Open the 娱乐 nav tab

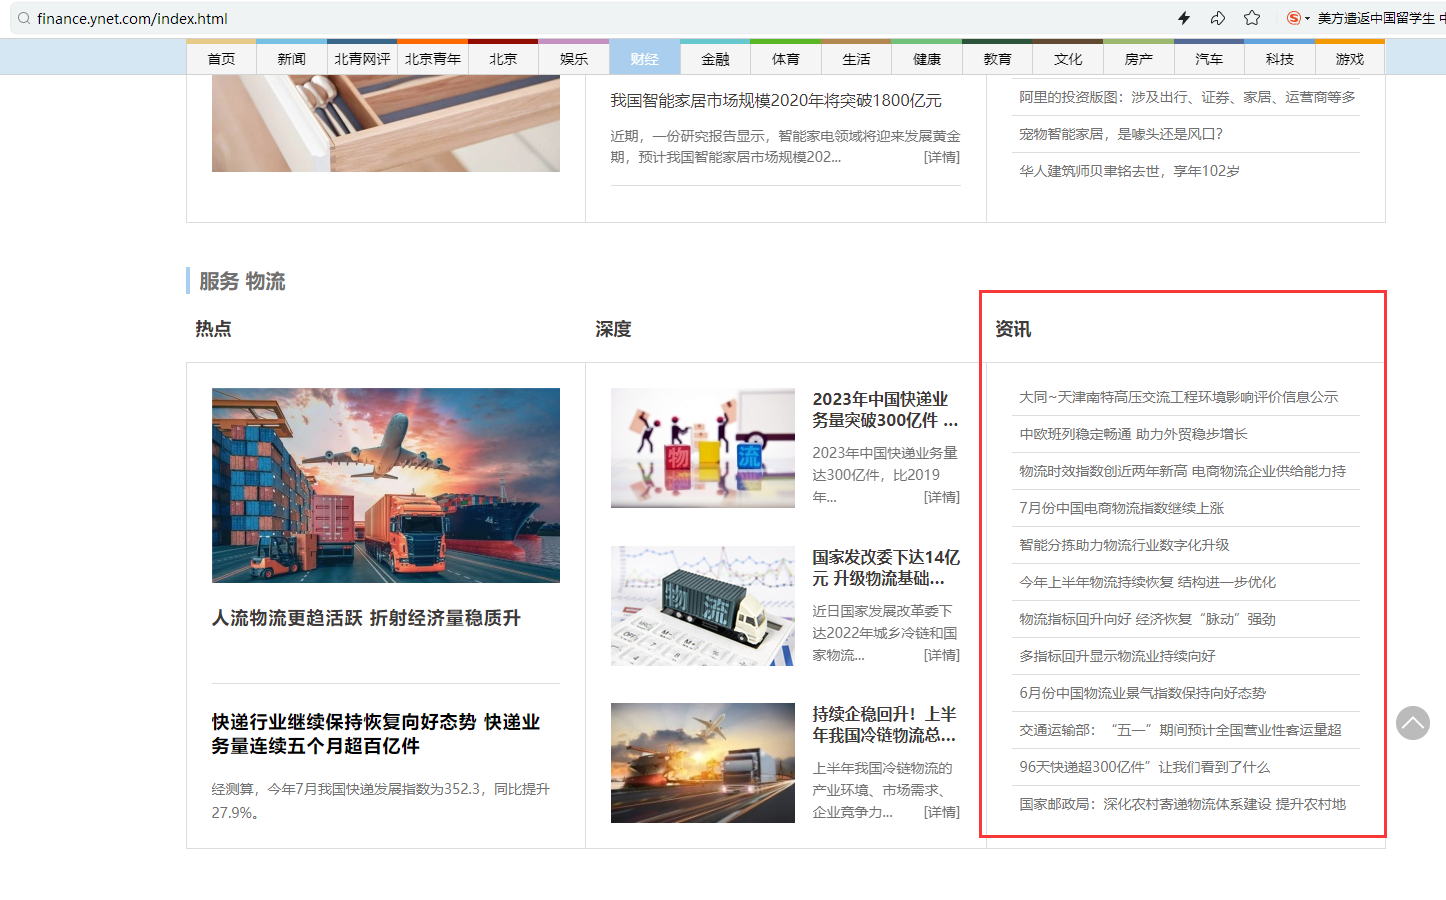click(x=574, y=59)
